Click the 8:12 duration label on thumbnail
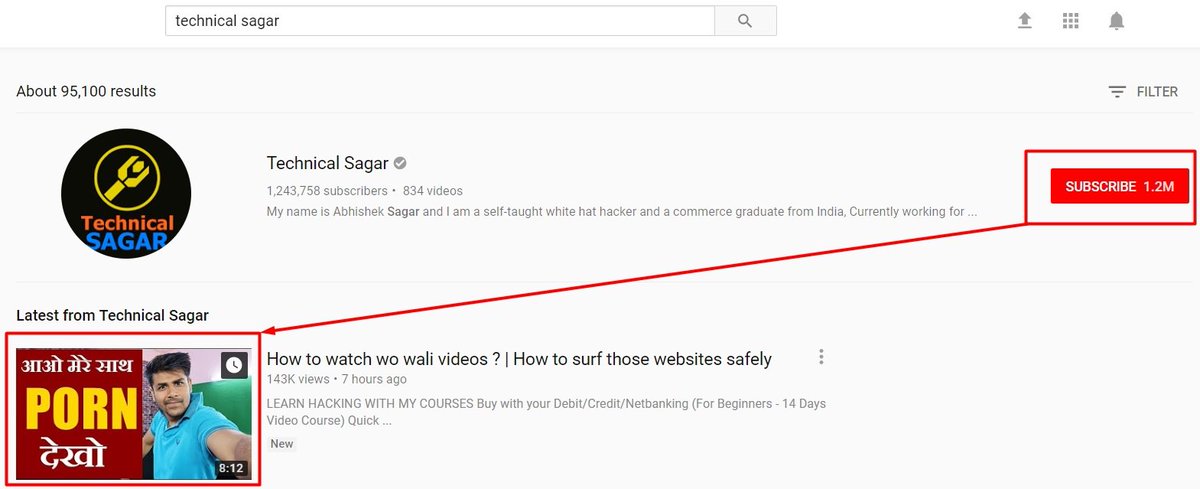Image resolution: width=1200 pixels, height=489 pixels. pos(230,467)
